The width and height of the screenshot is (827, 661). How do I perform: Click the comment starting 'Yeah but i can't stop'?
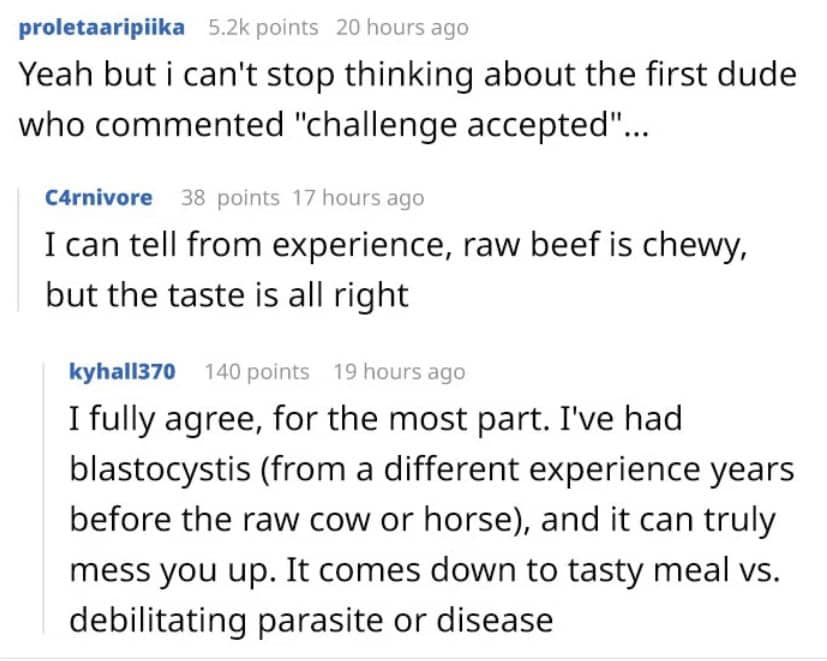pyautogui.click(x=407, y=99)
